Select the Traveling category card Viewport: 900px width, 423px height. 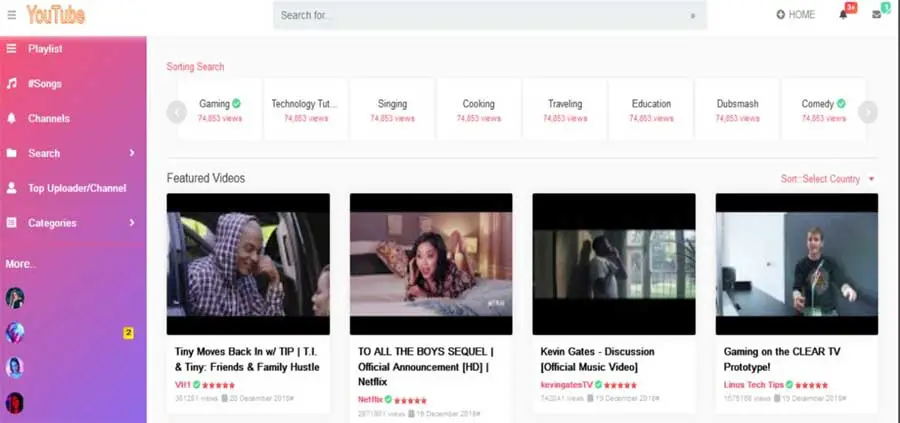(565, 109)
